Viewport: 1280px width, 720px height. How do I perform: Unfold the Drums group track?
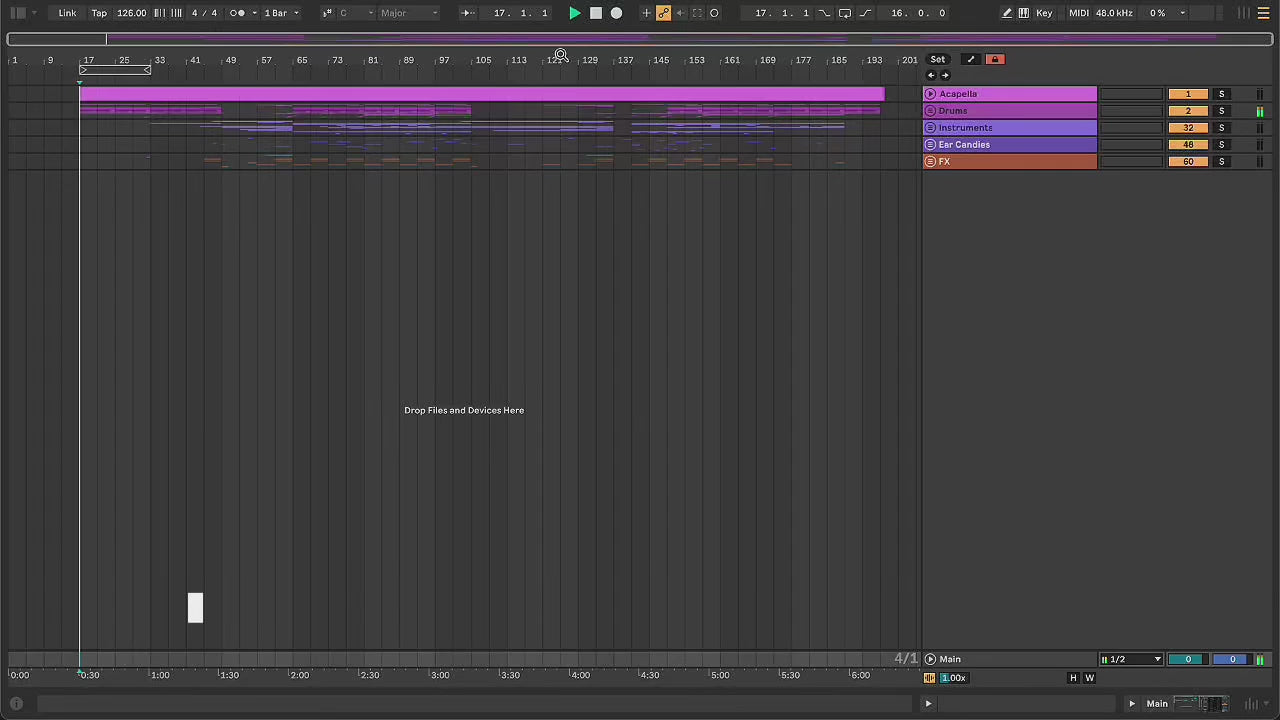930,111
